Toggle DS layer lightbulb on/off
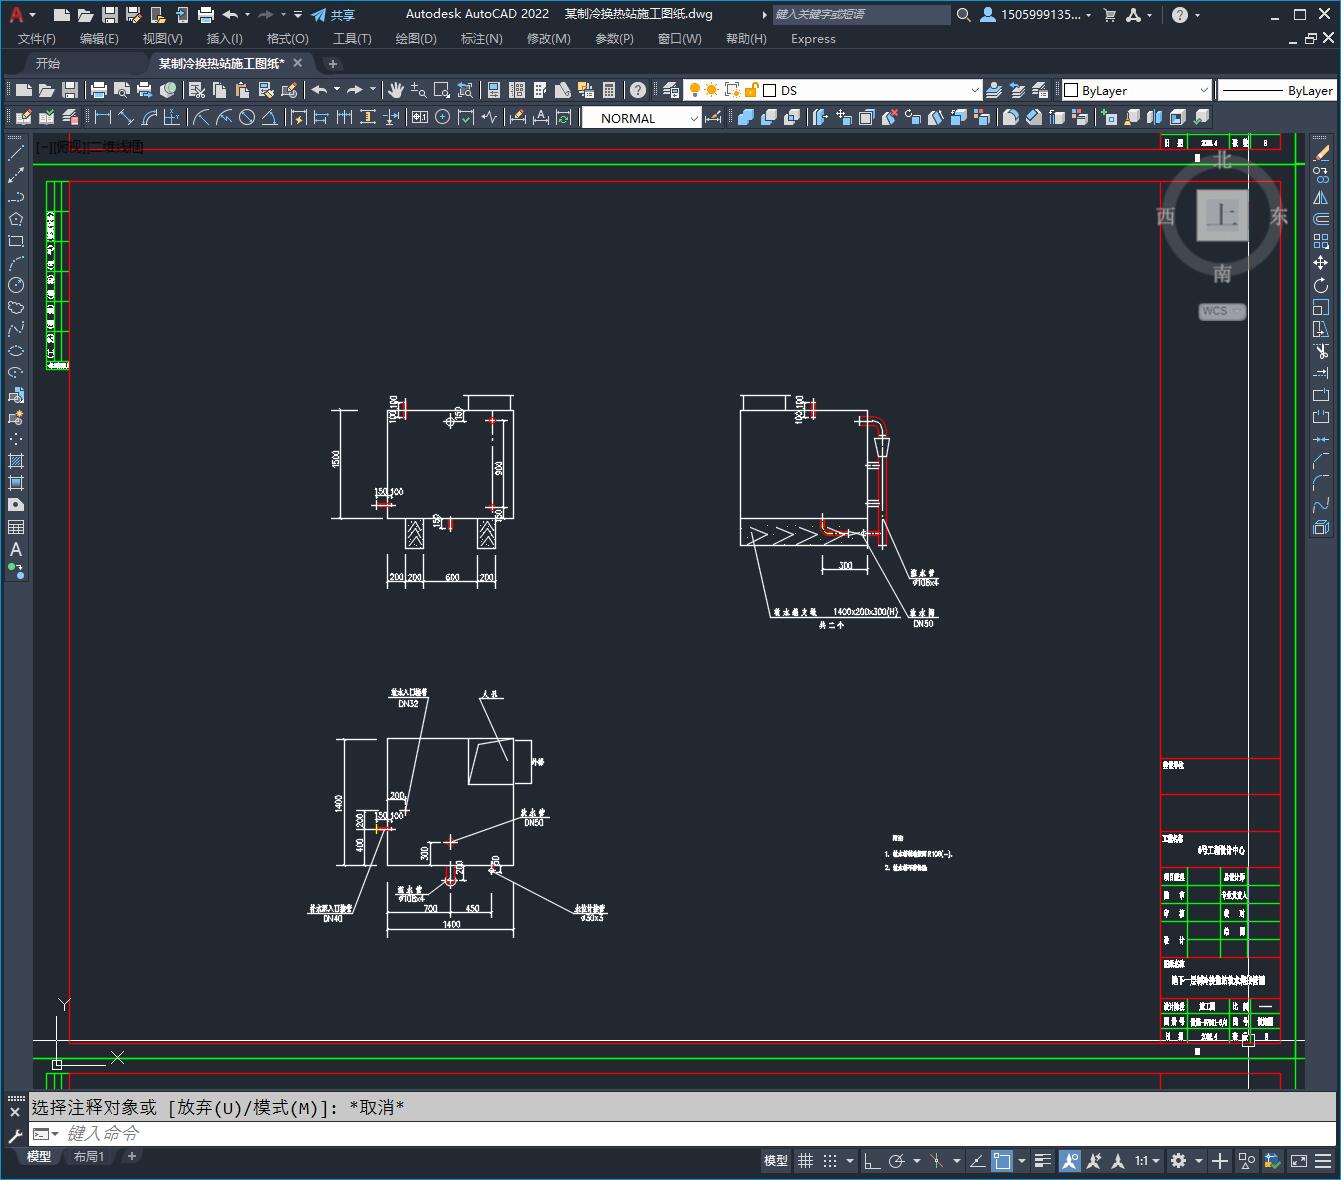Screen dimensions: 1341x1180 694,90
